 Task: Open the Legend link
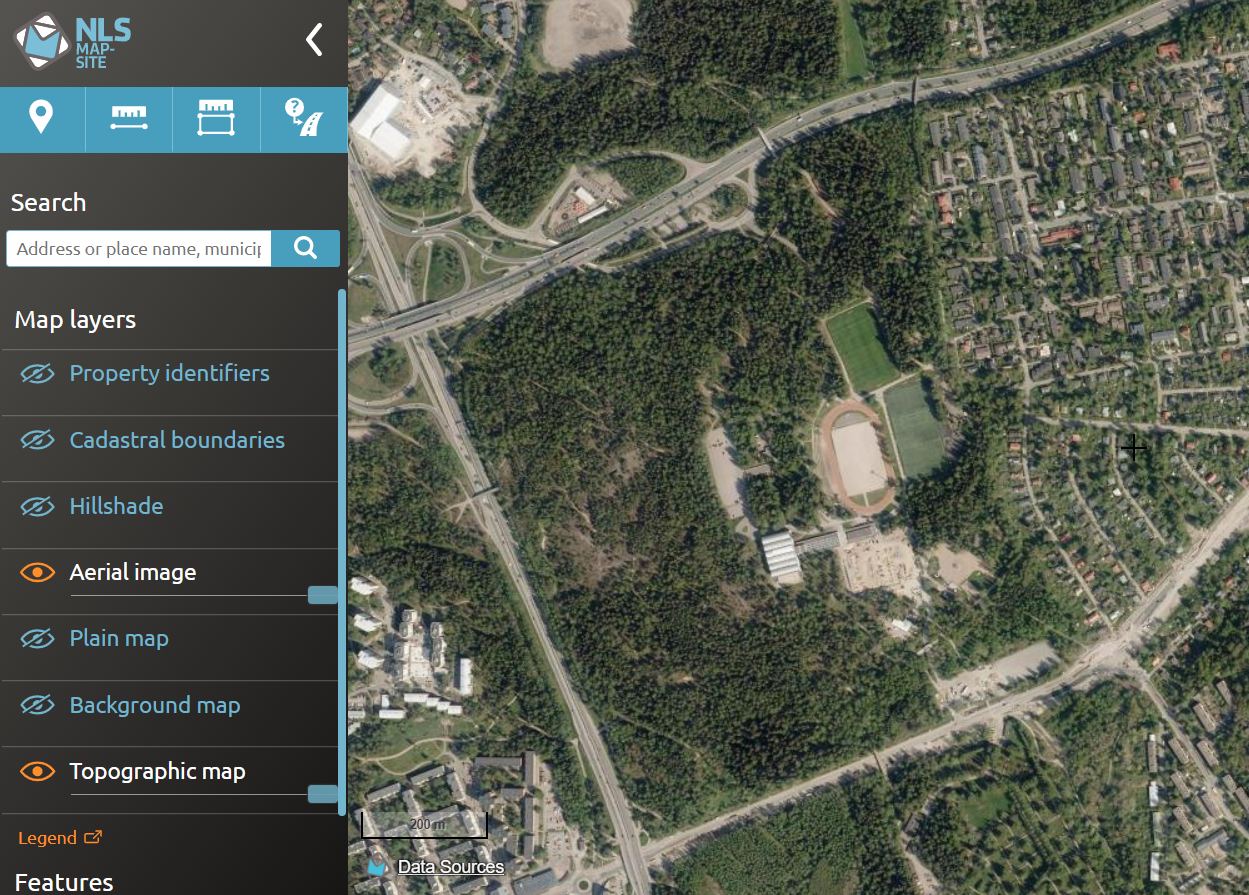[x=47, y=838]
